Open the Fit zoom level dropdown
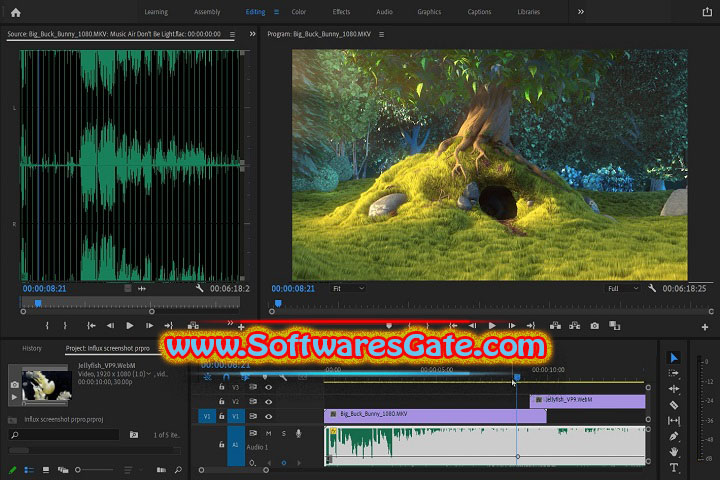Viewport: 720px width, 480px height. click(348, 288)
